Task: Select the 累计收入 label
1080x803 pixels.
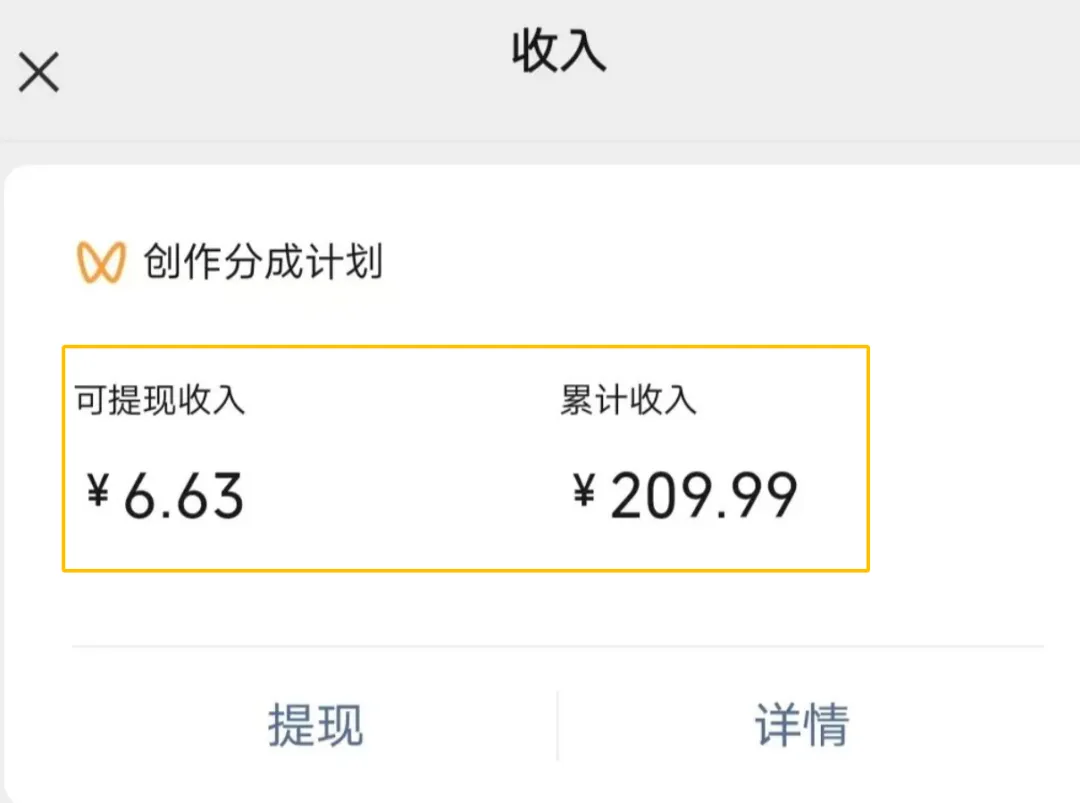Action: coord(628,398)
